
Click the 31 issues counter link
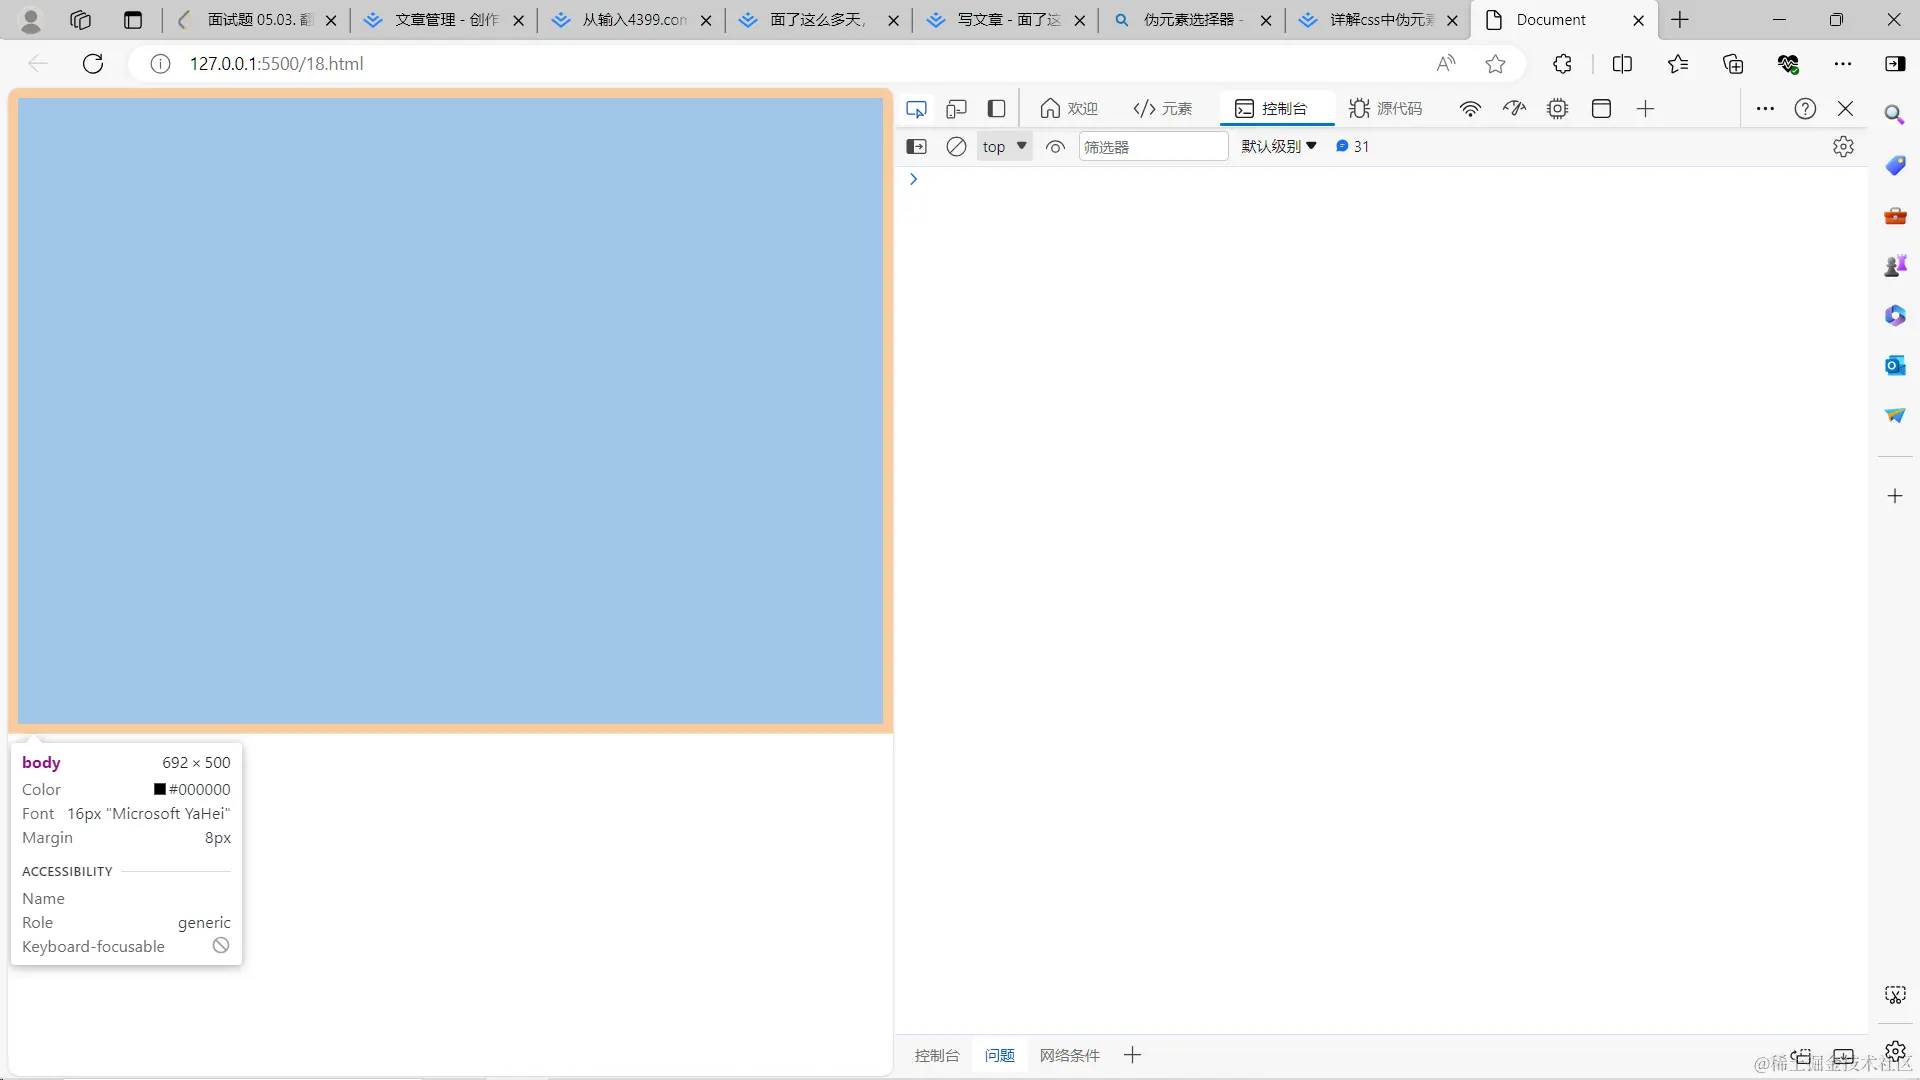[x=1353, y=147]
